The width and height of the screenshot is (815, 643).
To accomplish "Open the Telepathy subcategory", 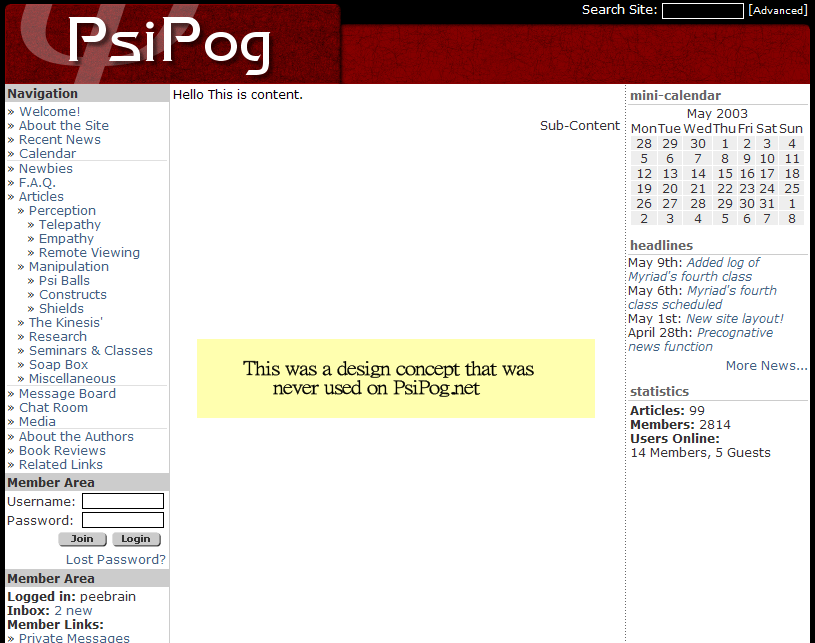I will click(x=70, y=225).
